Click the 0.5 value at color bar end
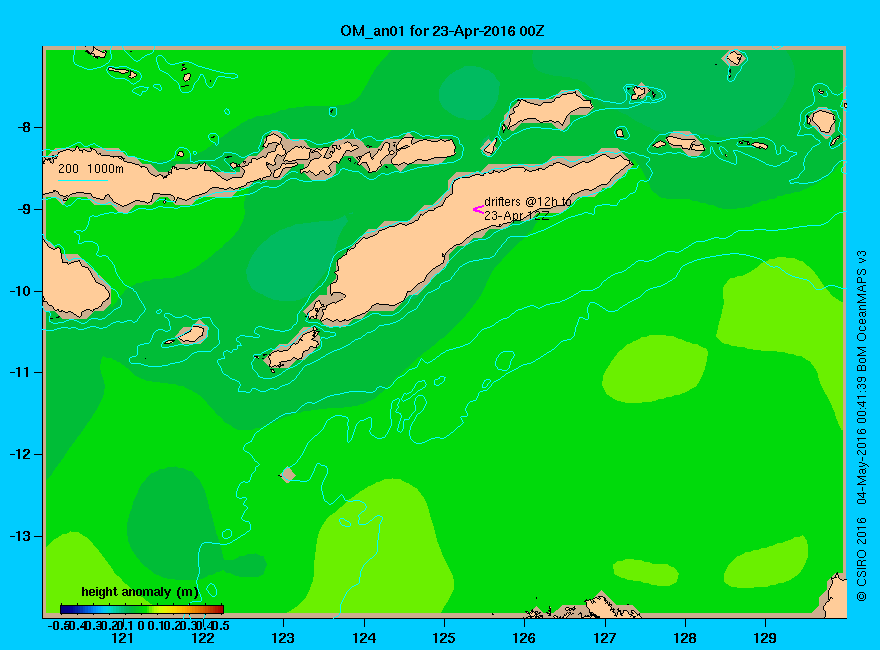Screen dimensions: 880x650 coord(222,625)
